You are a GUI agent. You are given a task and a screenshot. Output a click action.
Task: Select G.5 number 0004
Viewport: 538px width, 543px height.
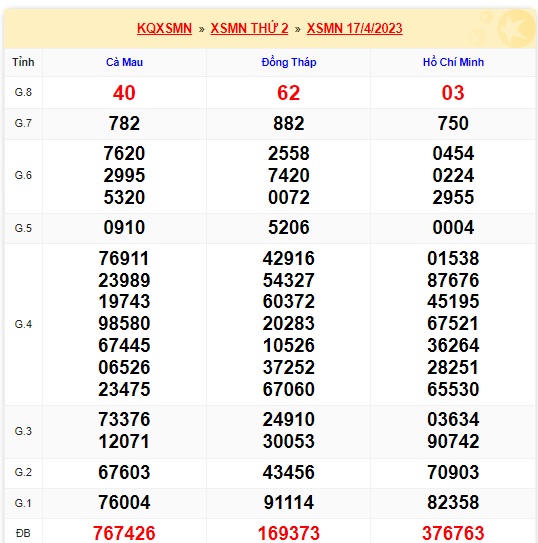[x=453, y=228]
